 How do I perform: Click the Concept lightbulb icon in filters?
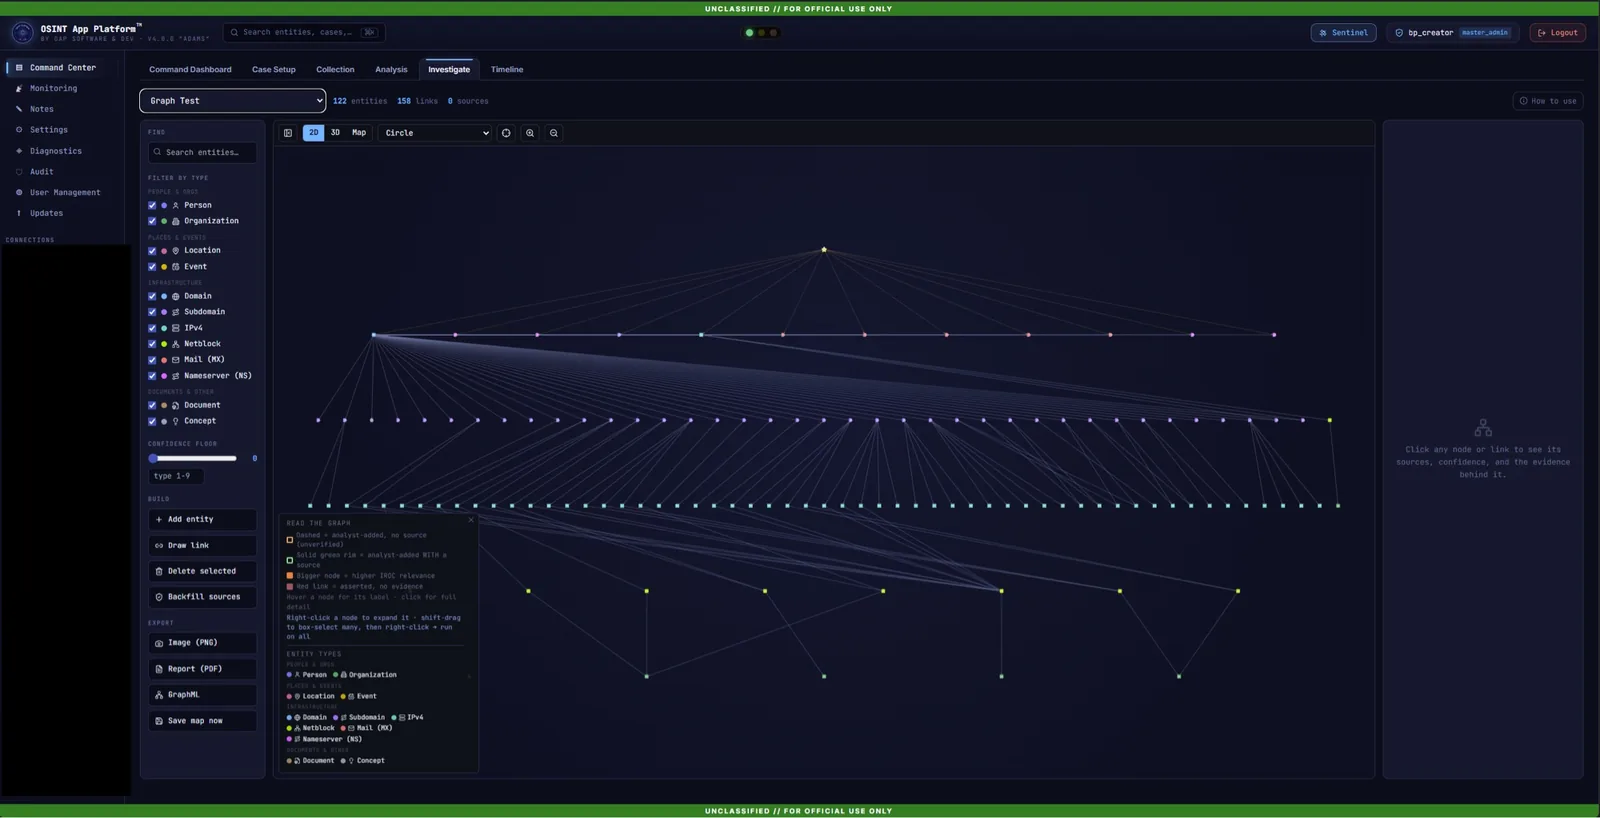176,421
